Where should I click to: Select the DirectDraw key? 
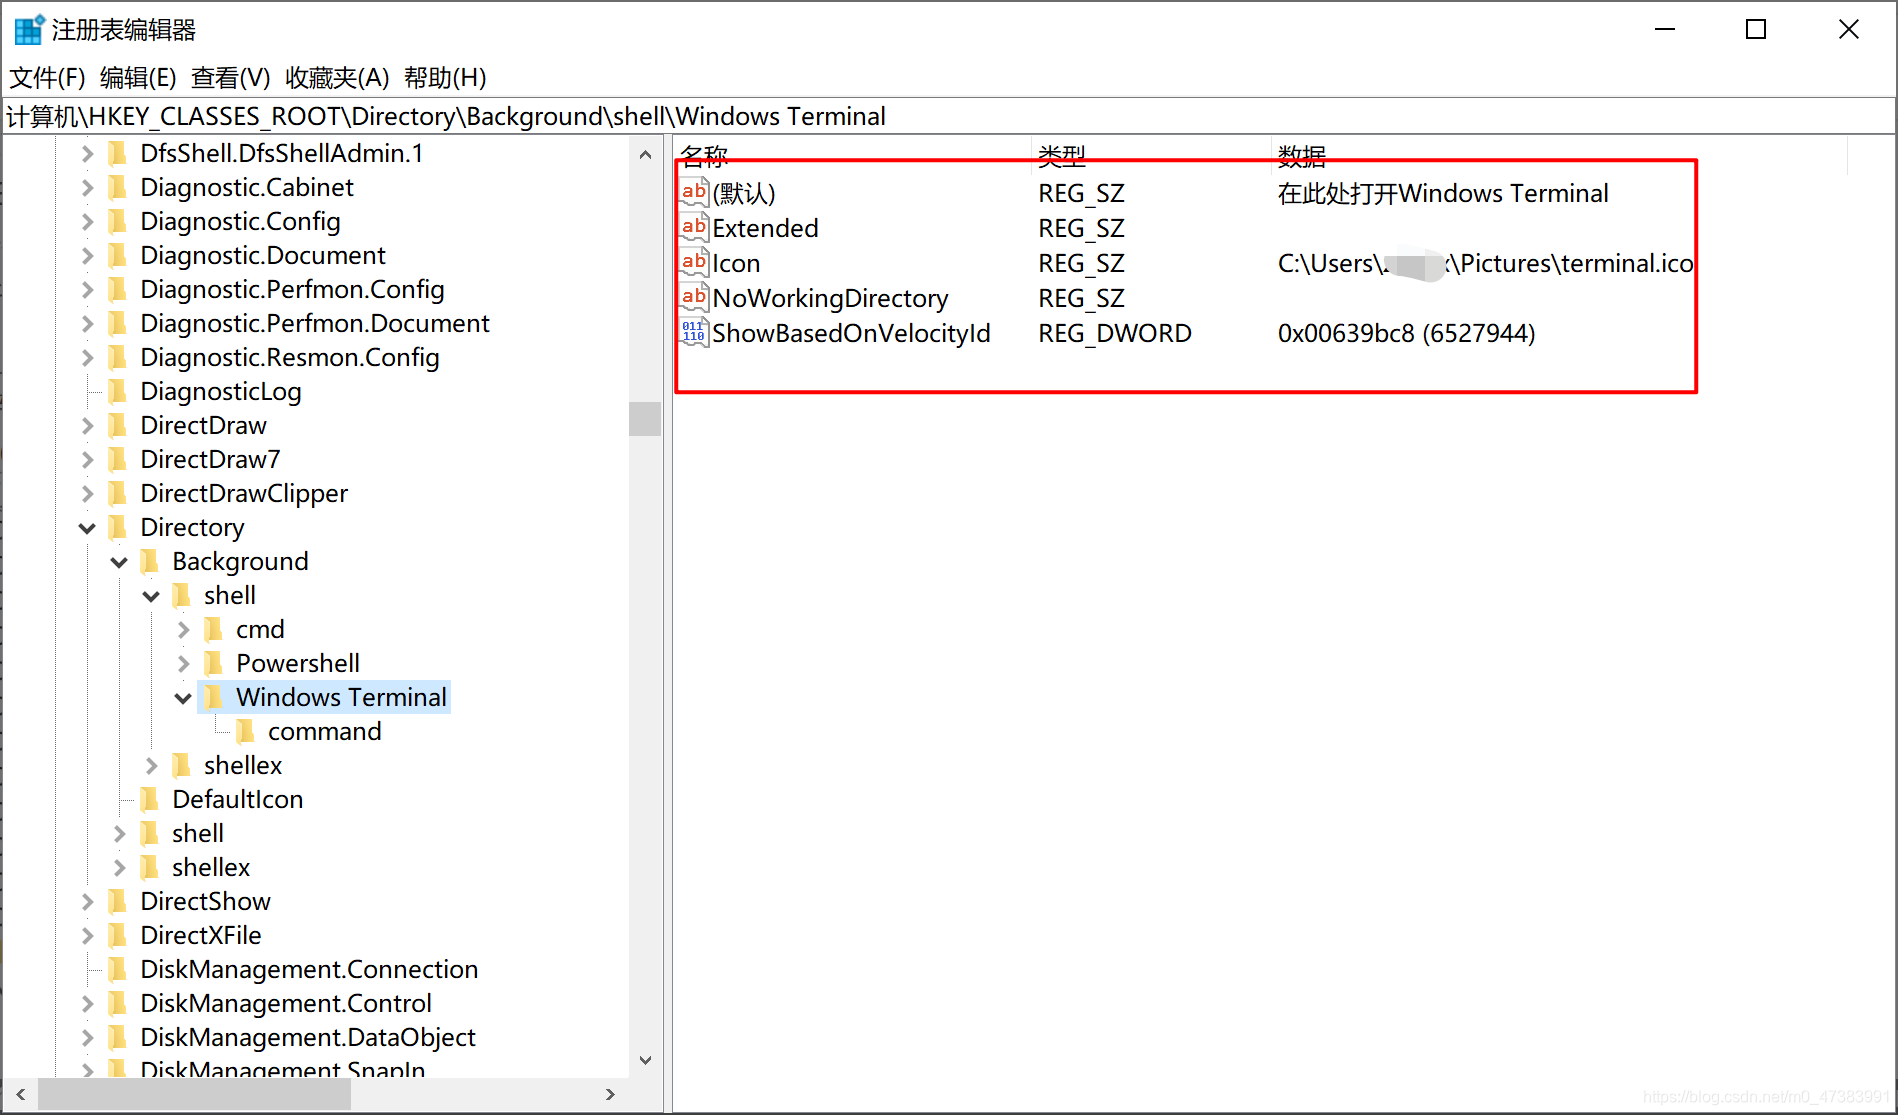(203, 425)
